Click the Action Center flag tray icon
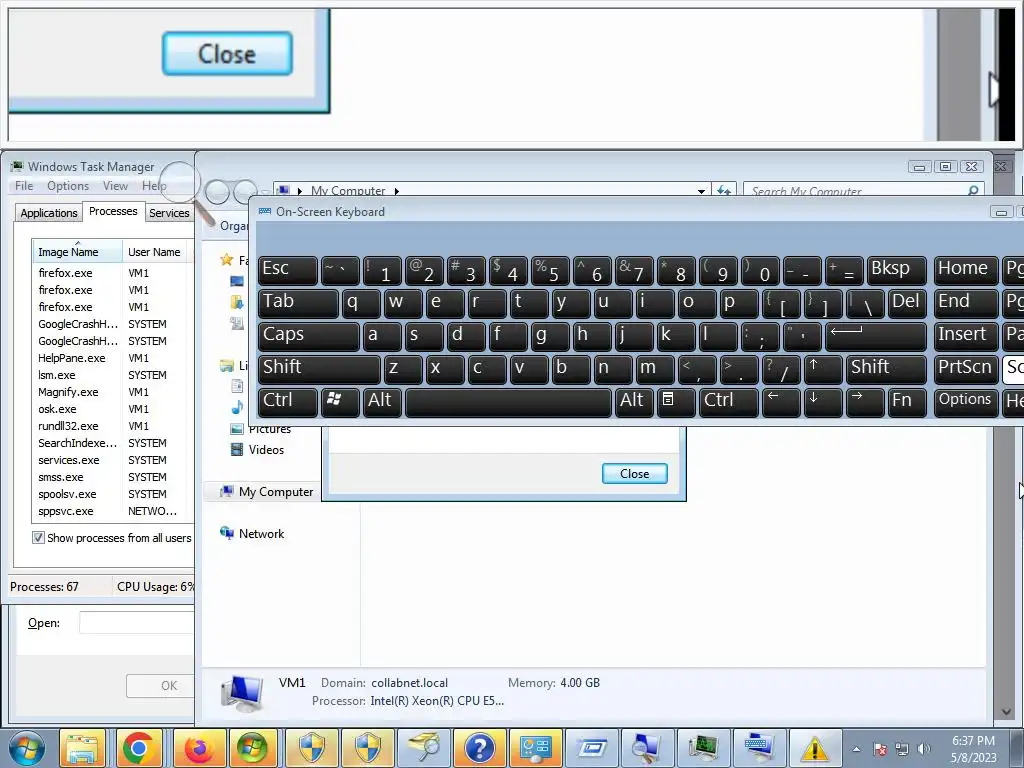 880,749
